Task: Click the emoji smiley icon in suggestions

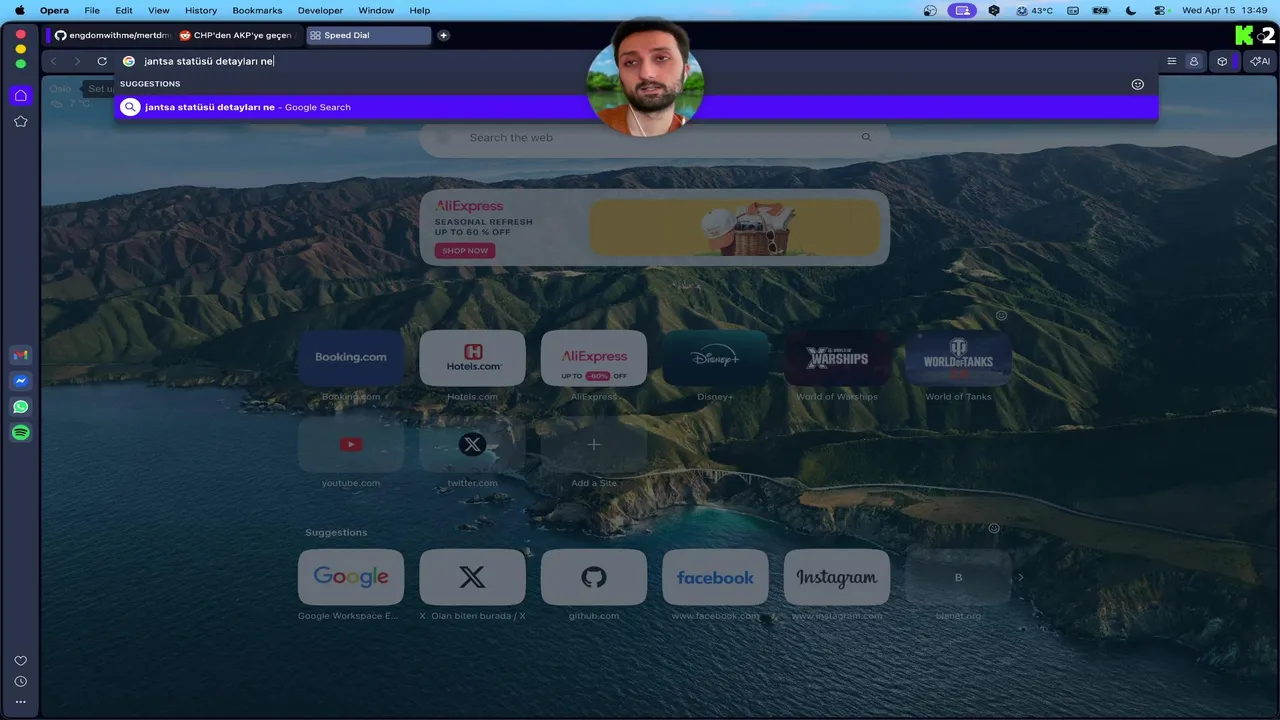Action: click(x=1137, y=84)
